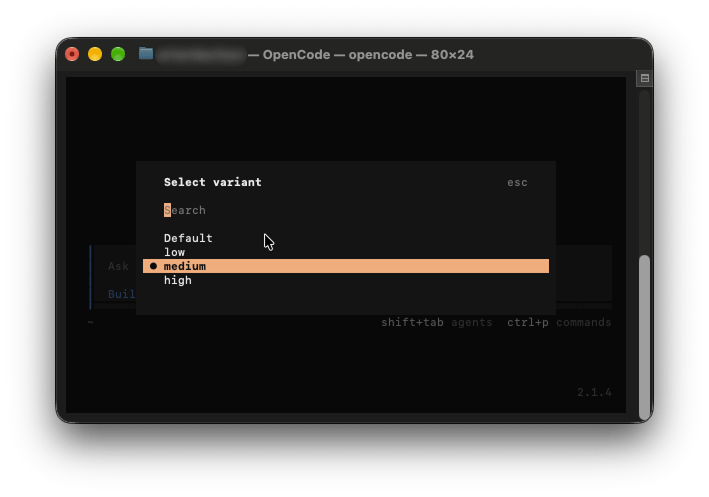Pick the high variant
This screenshot has width=709, height=497.
pos(178,280)
